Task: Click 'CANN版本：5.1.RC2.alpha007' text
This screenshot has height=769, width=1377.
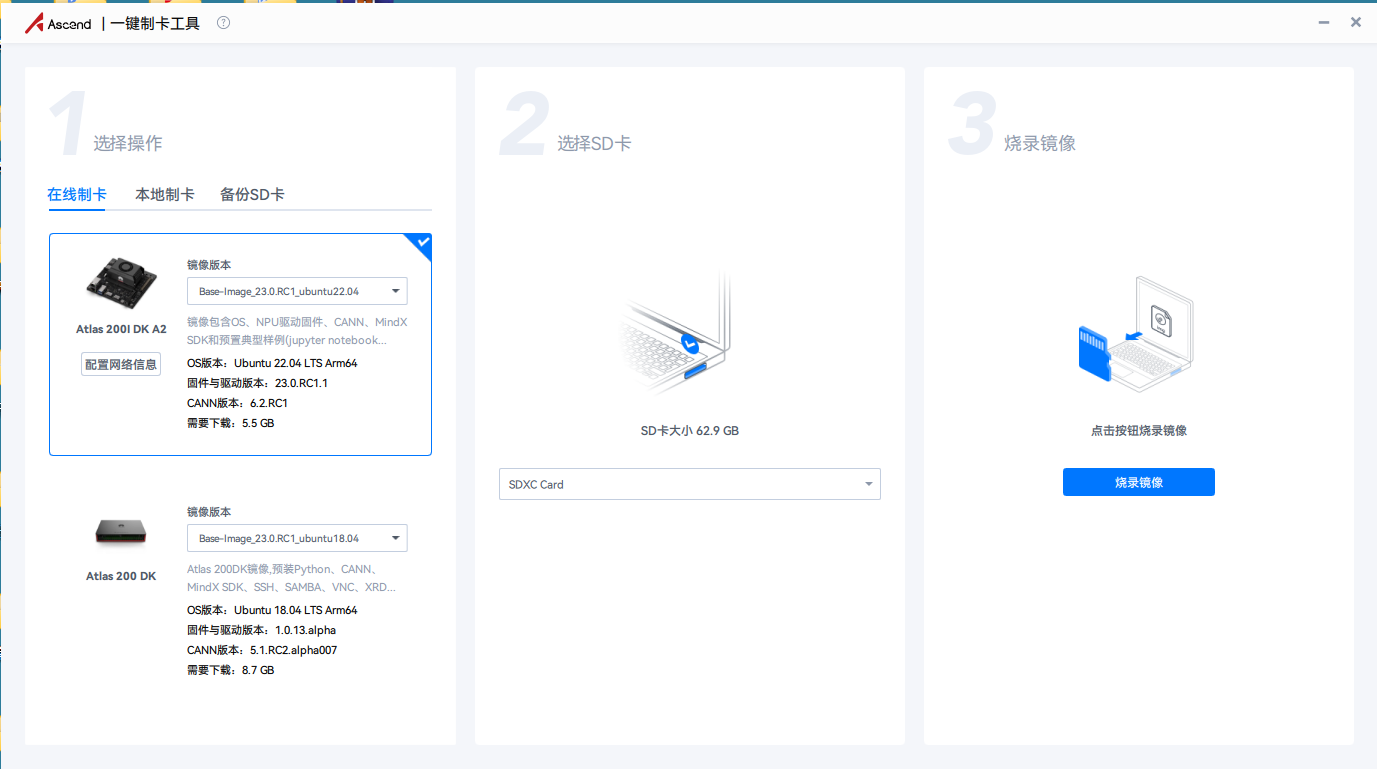Action: click(262, 650)
